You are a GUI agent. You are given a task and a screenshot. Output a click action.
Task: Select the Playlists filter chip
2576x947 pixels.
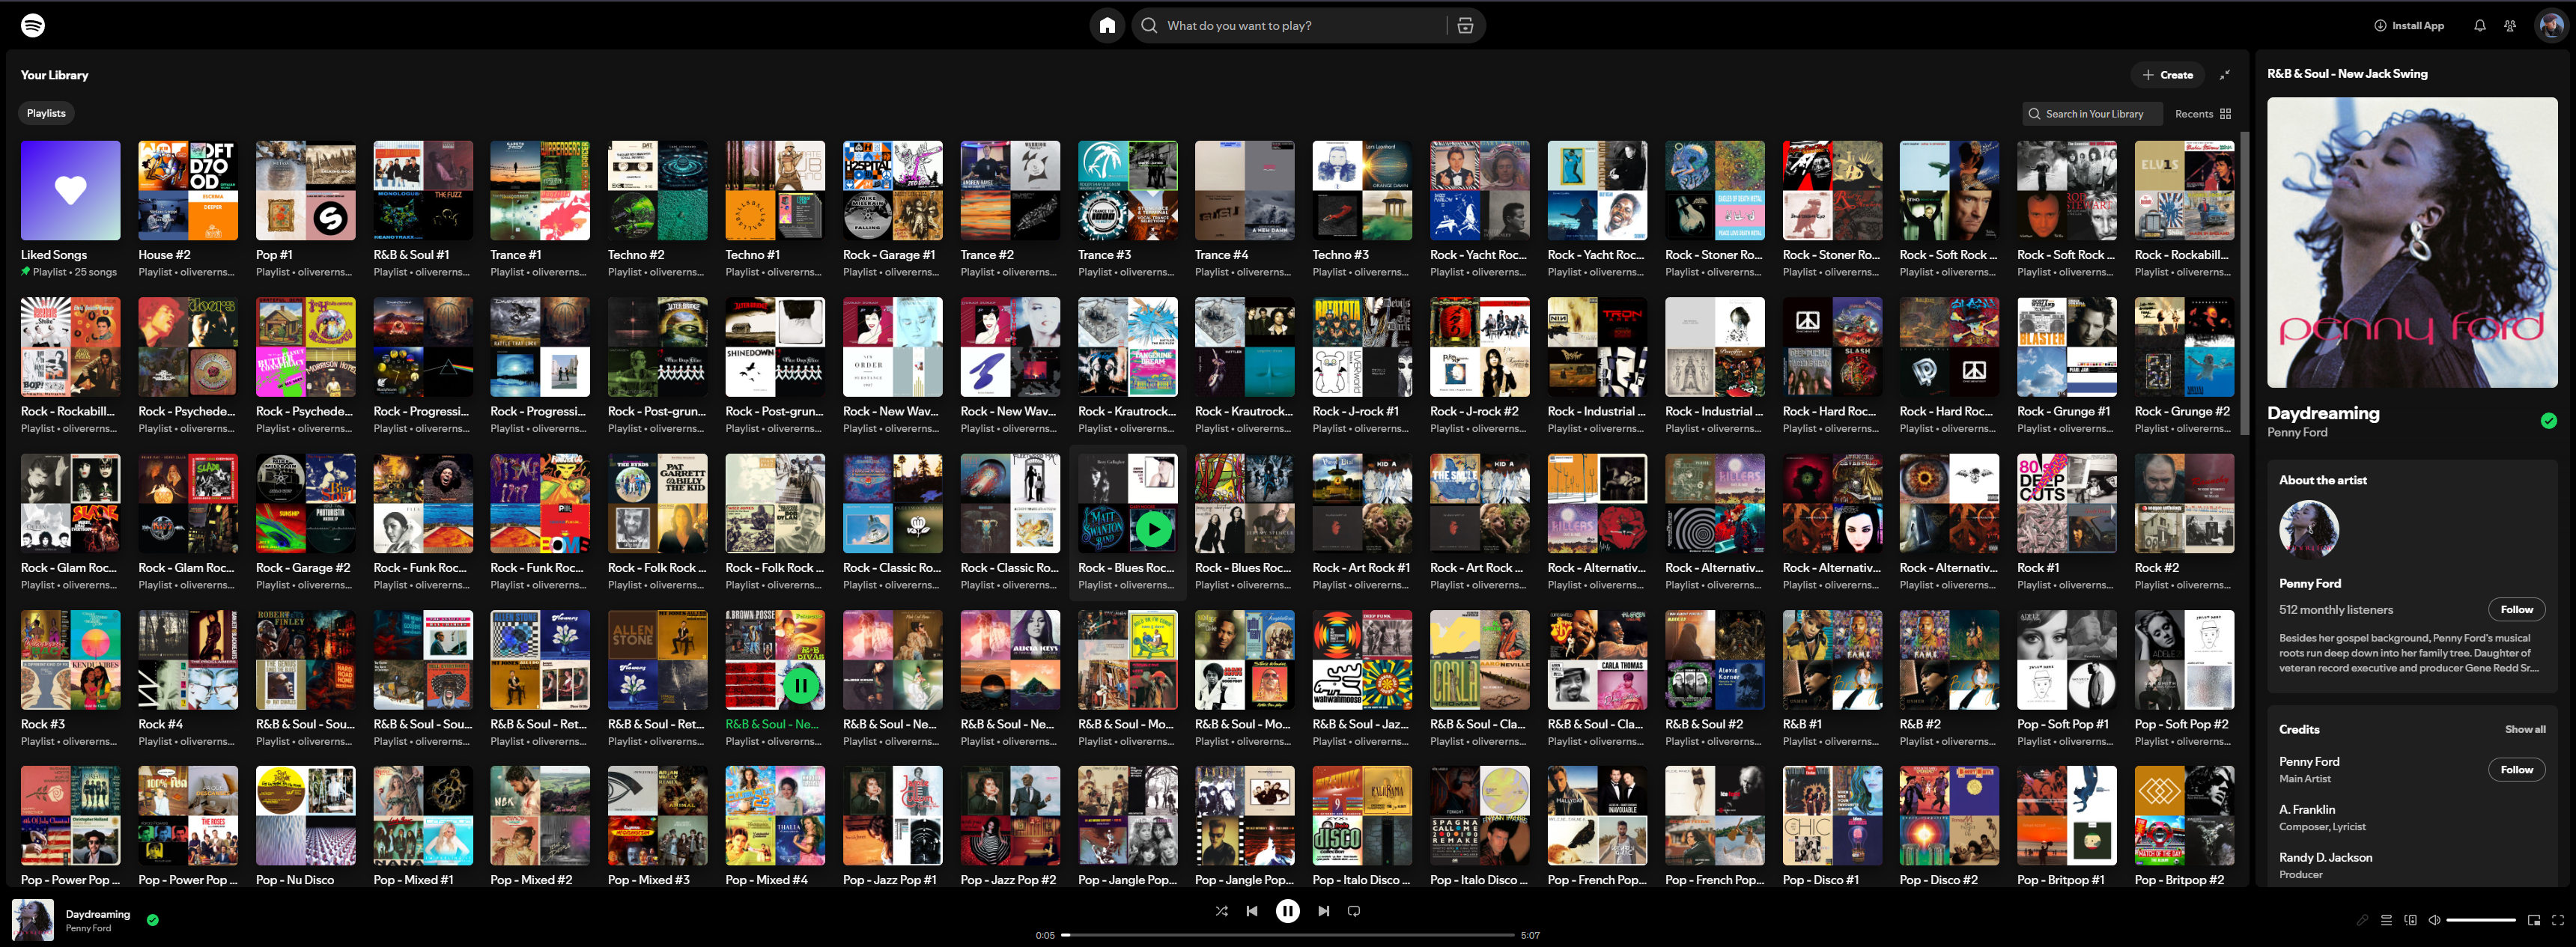pos(45,113)
